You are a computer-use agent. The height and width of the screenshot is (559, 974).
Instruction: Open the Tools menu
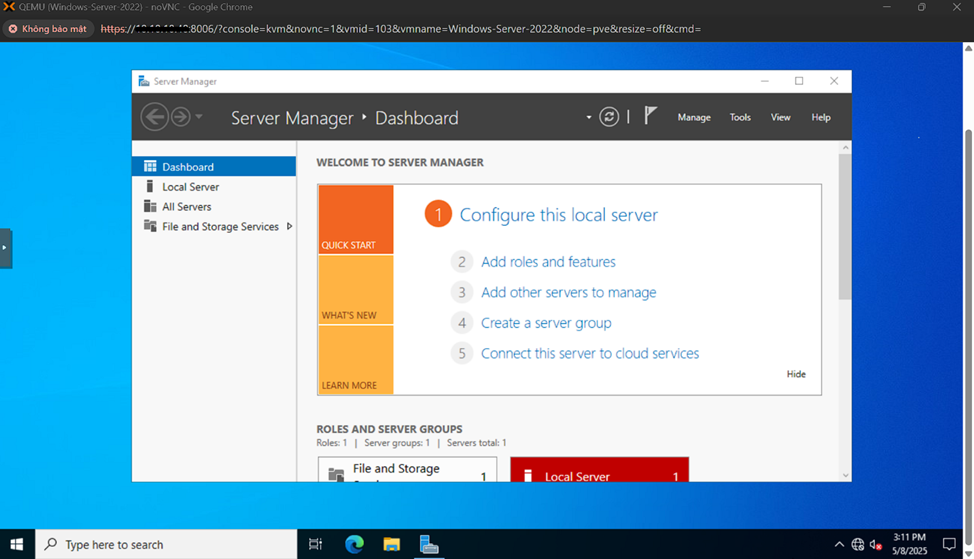point(740,117)
